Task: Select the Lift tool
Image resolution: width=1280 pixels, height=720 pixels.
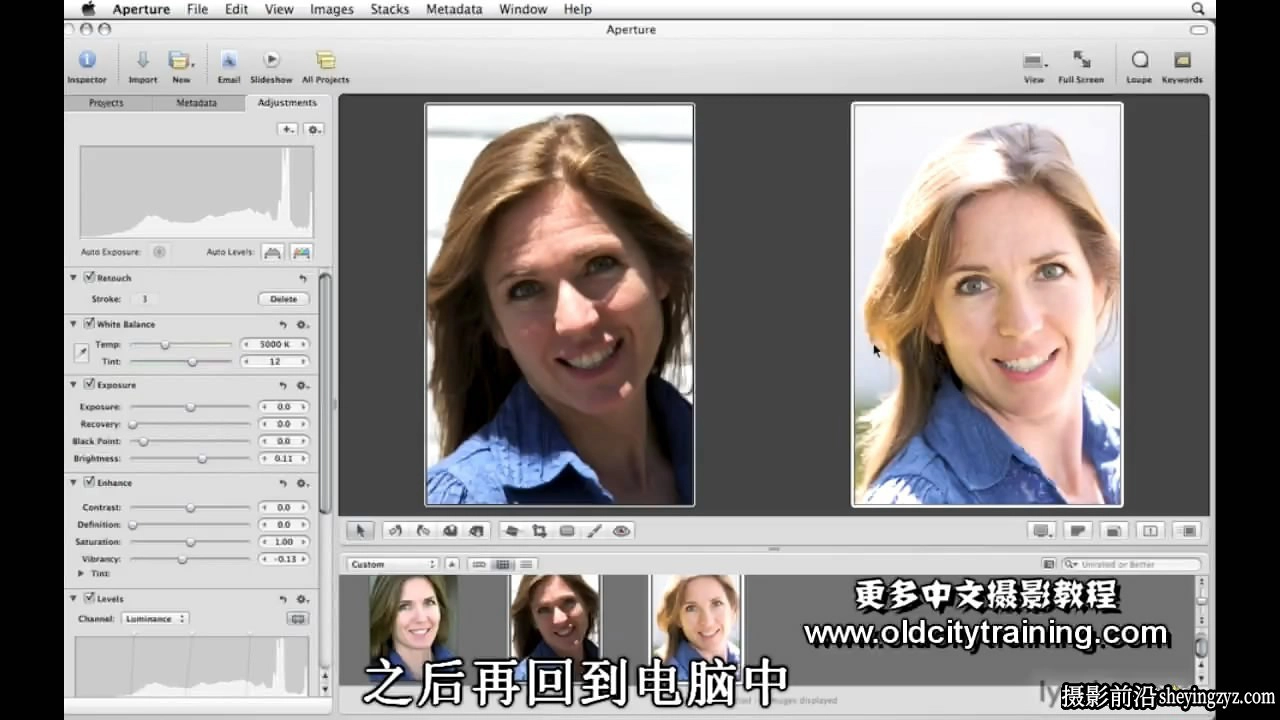Action: pos(450,531)
